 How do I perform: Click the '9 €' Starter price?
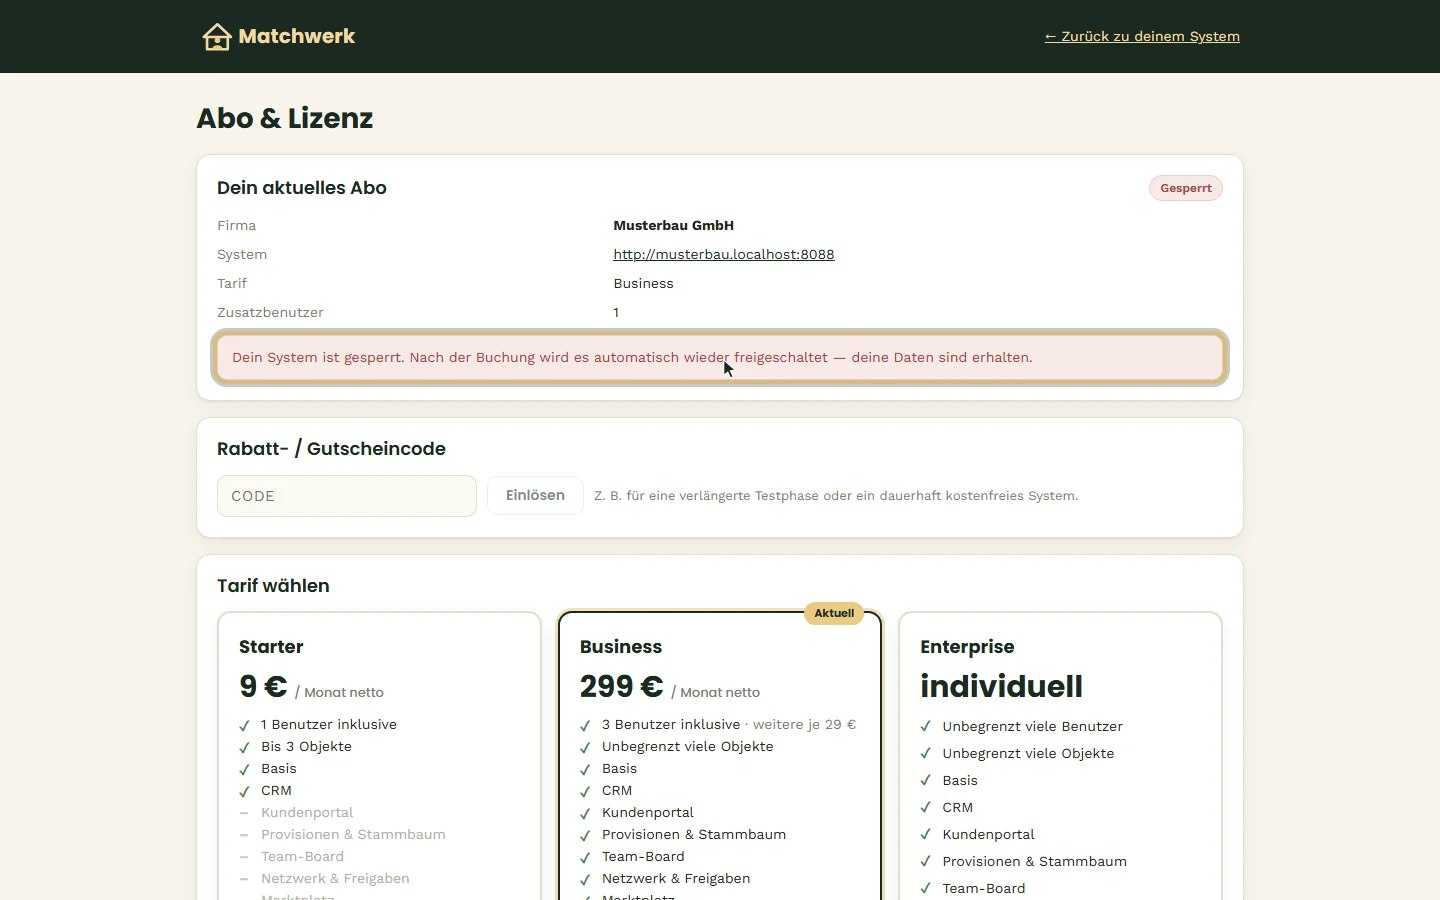[263, 687]
